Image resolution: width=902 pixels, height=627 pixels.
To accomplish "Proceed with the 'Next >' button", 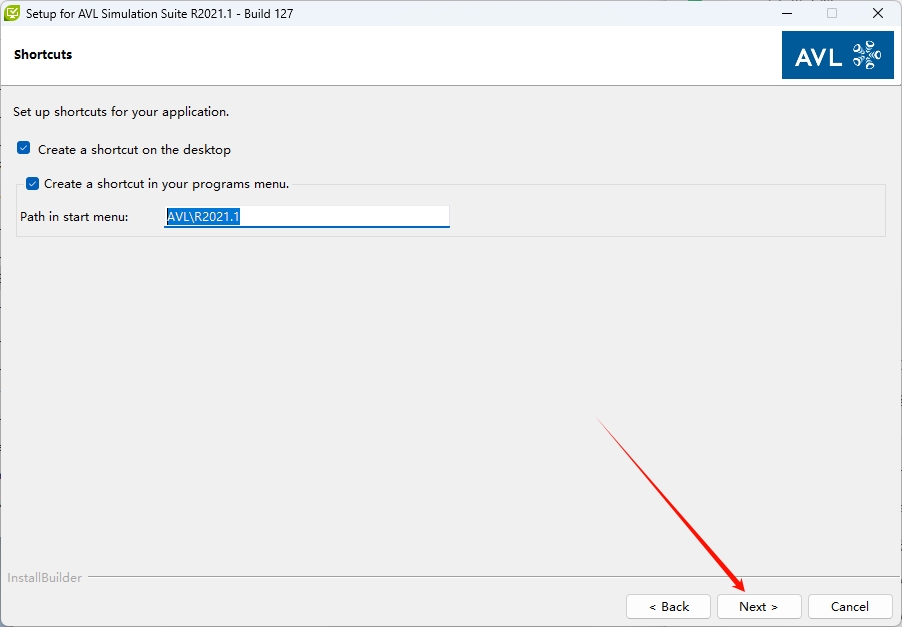I will 758,606.
